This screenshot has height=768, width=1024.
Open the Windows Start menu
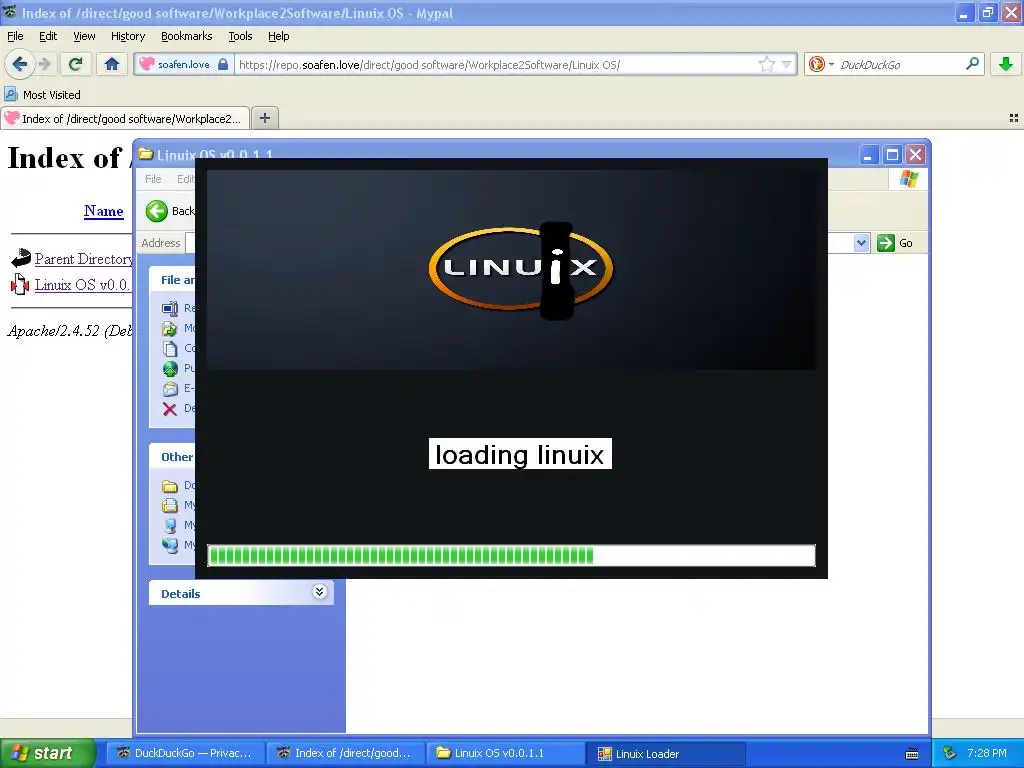46,753
